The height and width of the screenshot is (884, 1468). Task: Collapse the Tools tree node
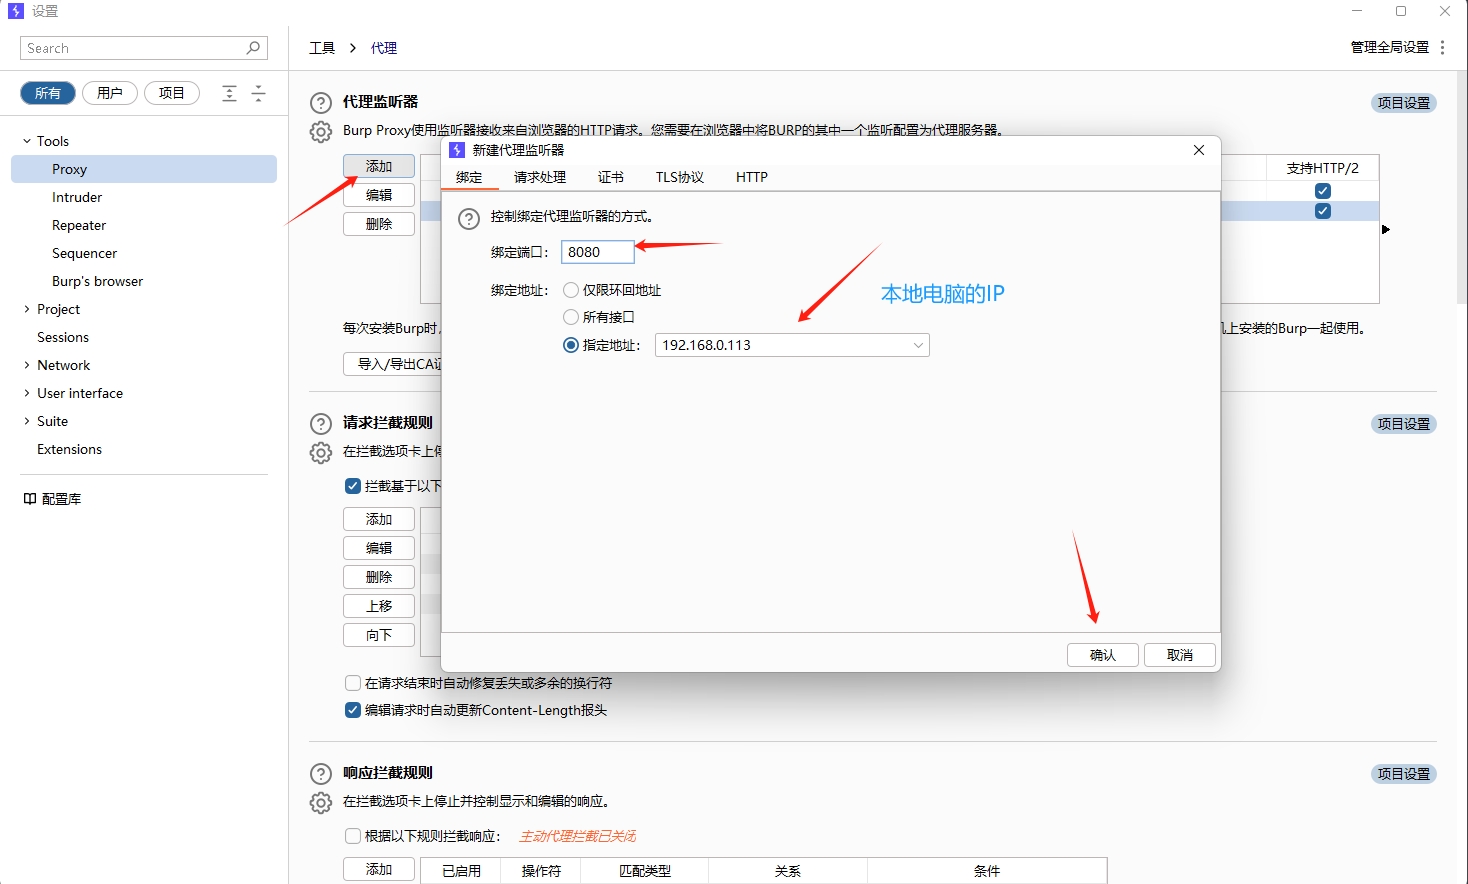click(27, 141)
